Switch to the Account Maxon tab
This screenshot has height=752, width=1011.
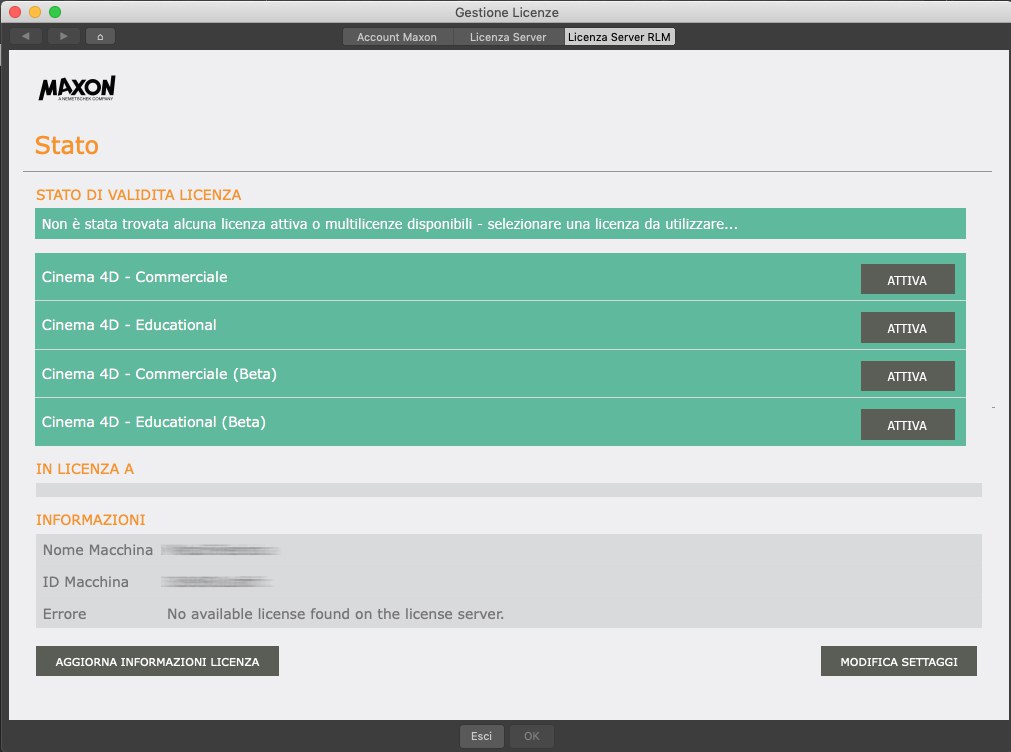coord(397,37)
